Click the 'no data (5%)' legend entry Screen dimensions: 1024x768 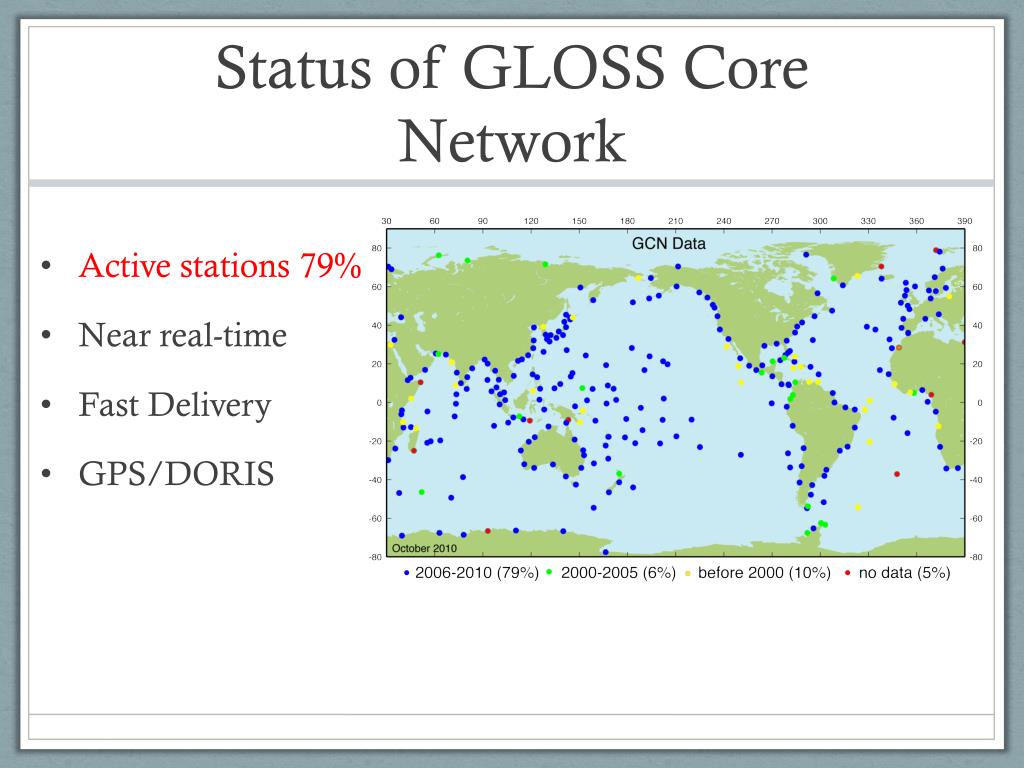[904, 573]
